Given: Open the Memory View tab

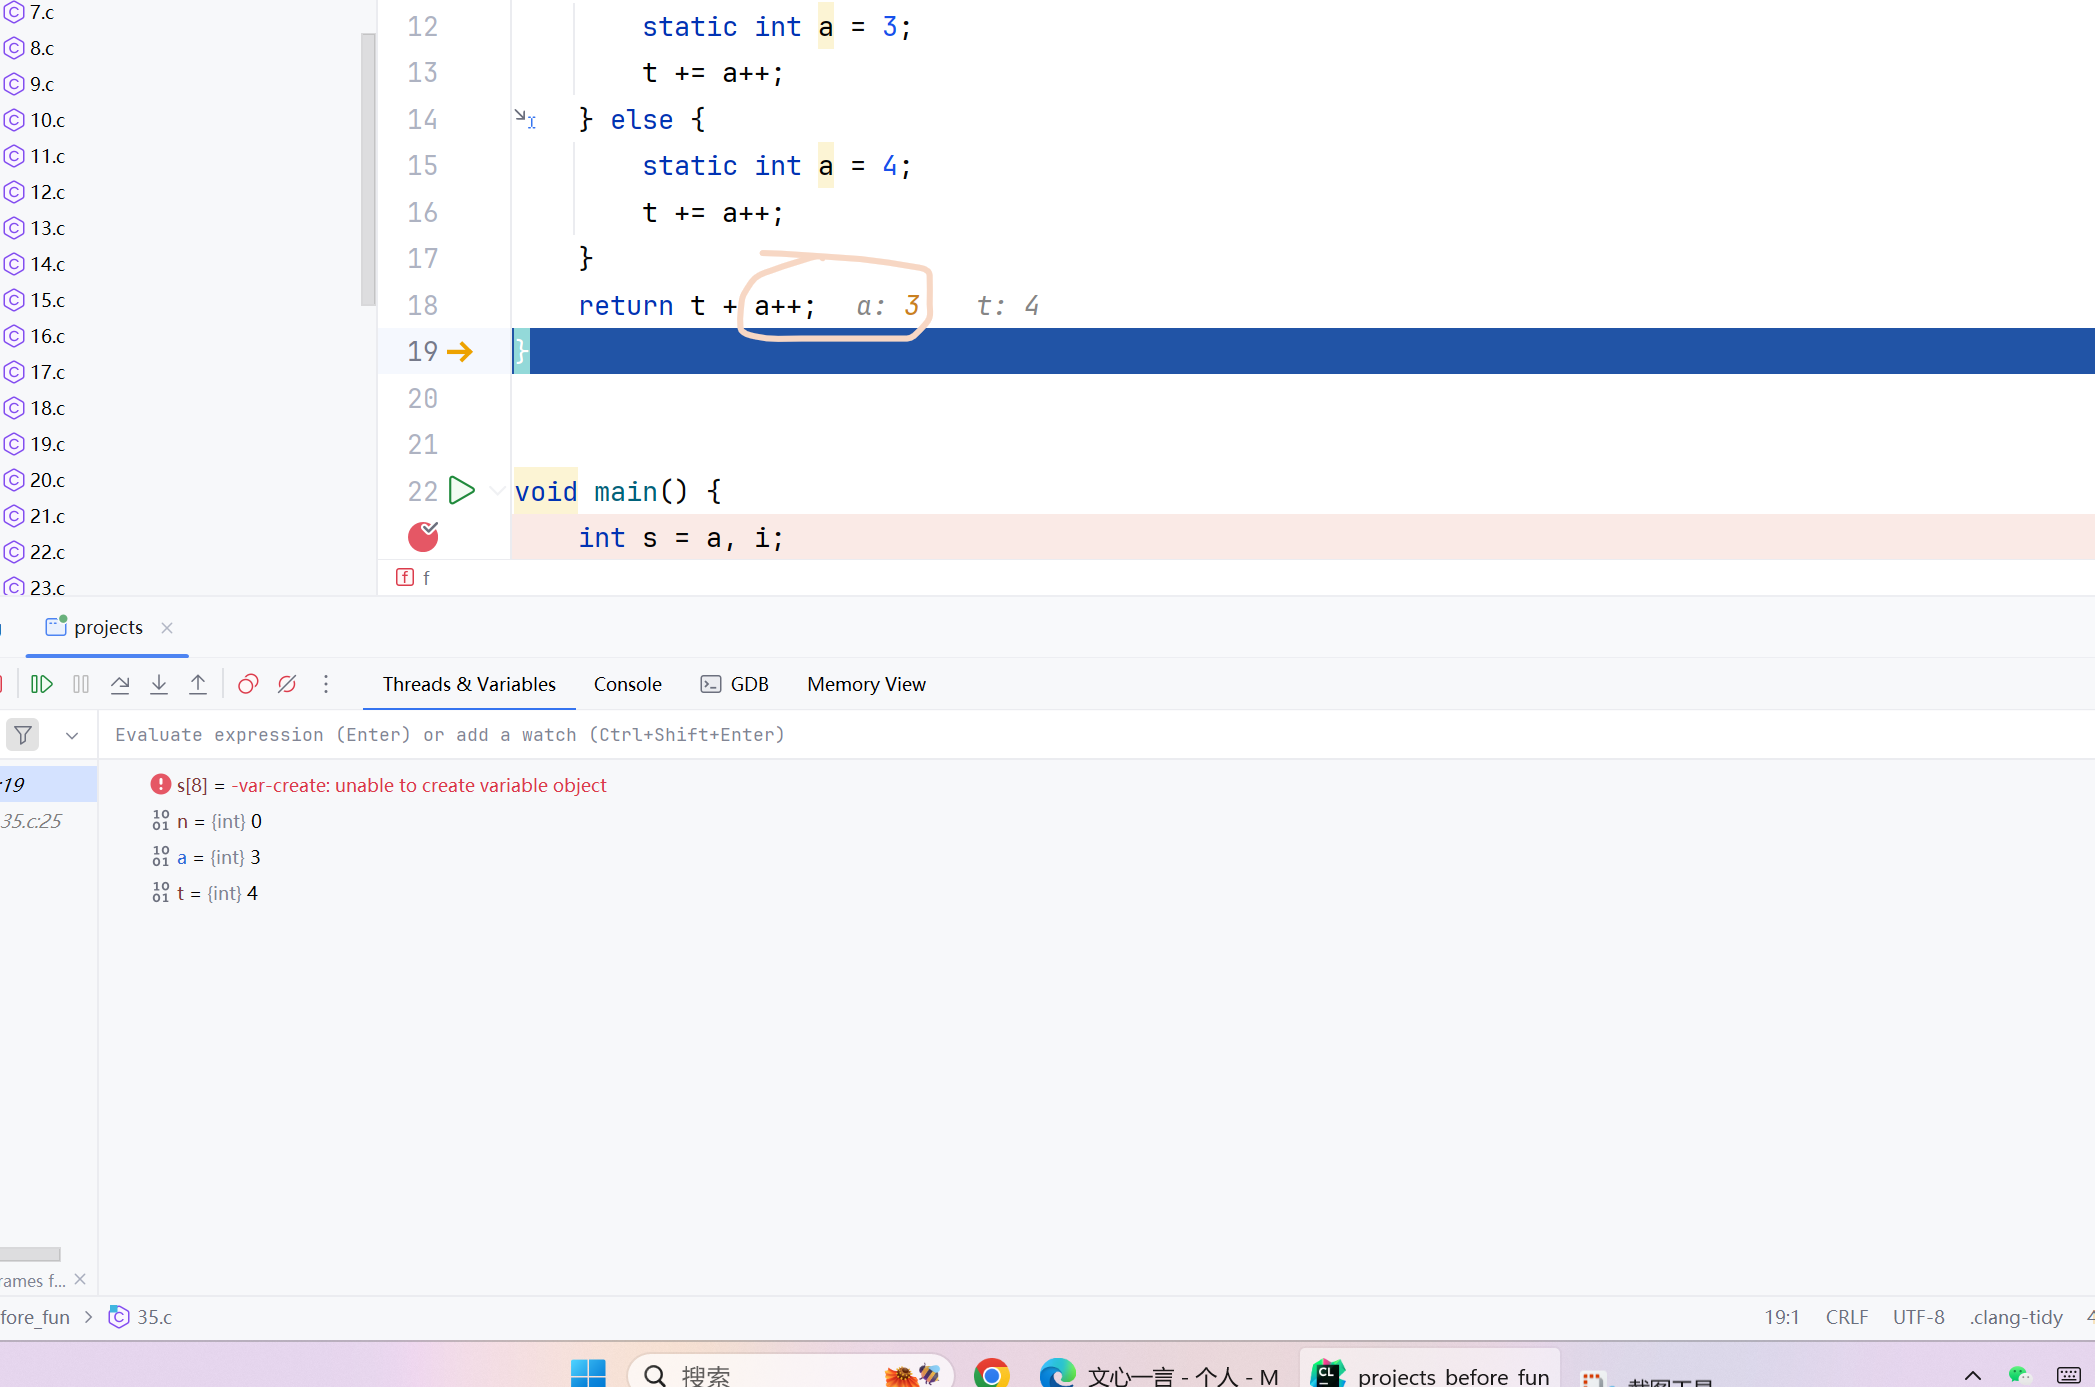Looking at the screenshot, I should click(x=866, y=684).
